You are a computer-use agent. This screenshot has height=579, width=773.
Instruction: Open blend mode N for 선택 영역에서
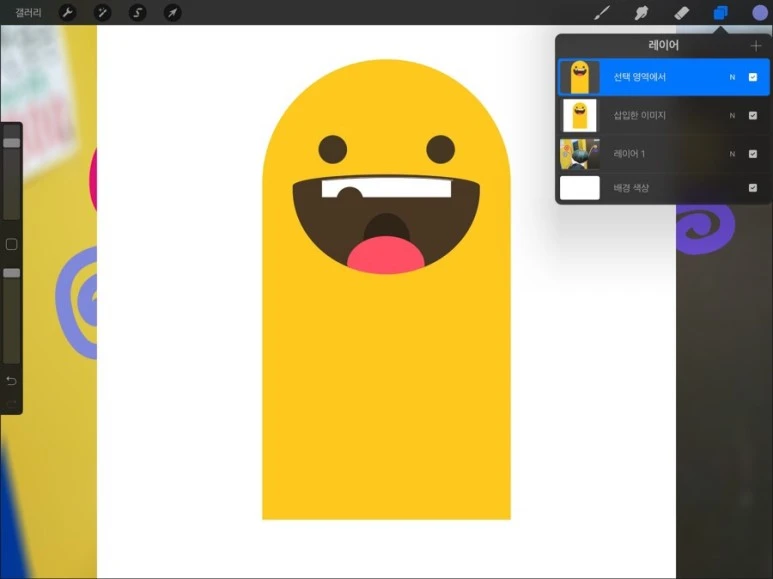(732, 77)
